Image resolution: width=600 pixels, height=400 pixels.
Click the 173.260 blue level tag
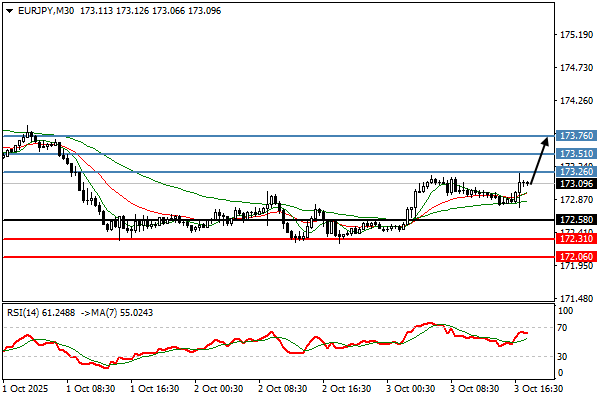coord(575,172)
